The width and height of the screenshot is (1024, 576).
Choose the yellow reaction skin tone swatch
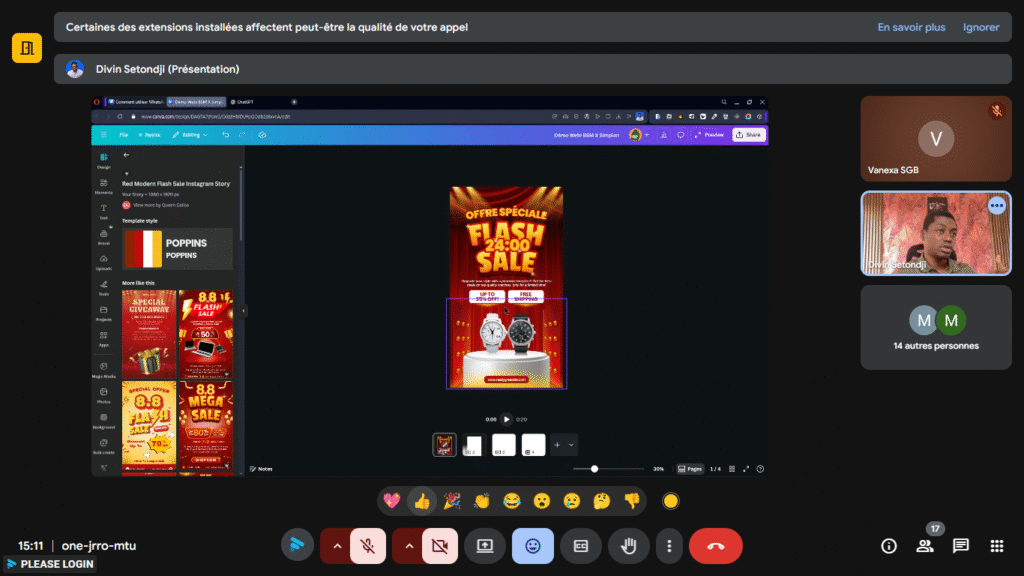click(x=671, y=501)
